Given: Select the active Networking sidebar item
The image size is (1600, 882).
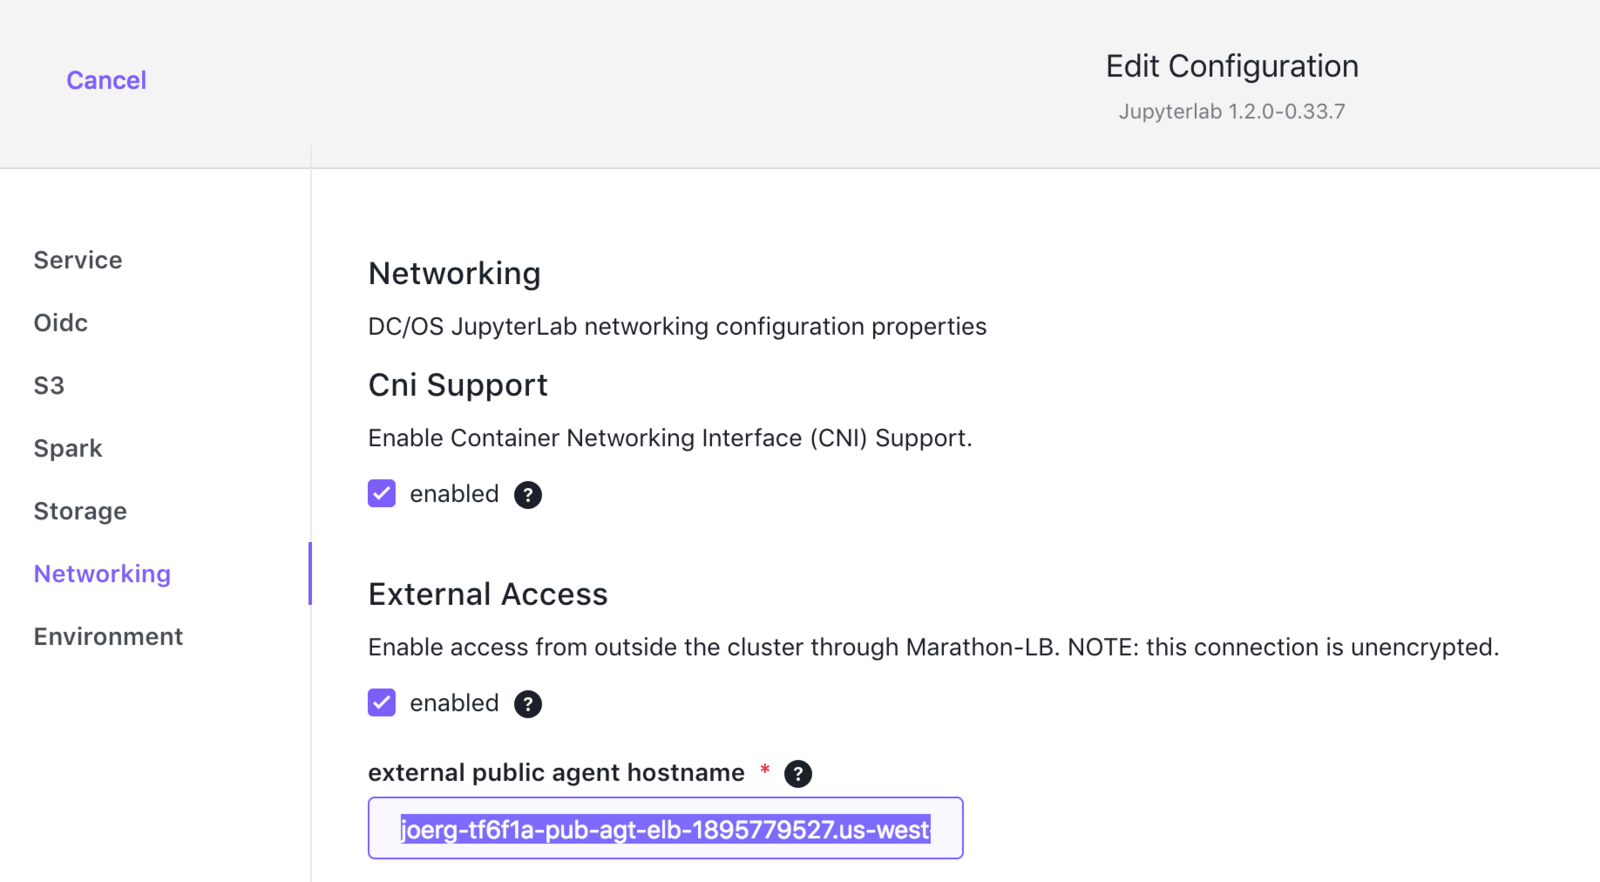Looking at the screenshot, I should (x=102, y=574).
